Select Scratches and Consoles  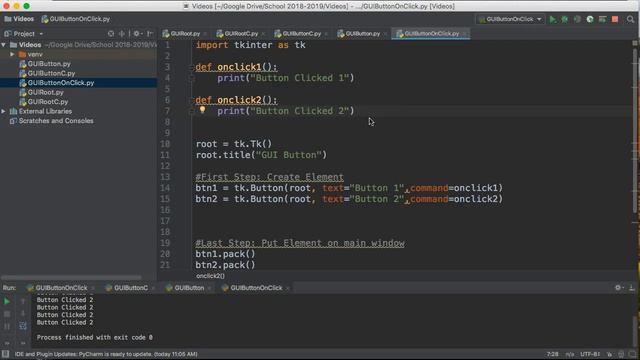(56, 121)
